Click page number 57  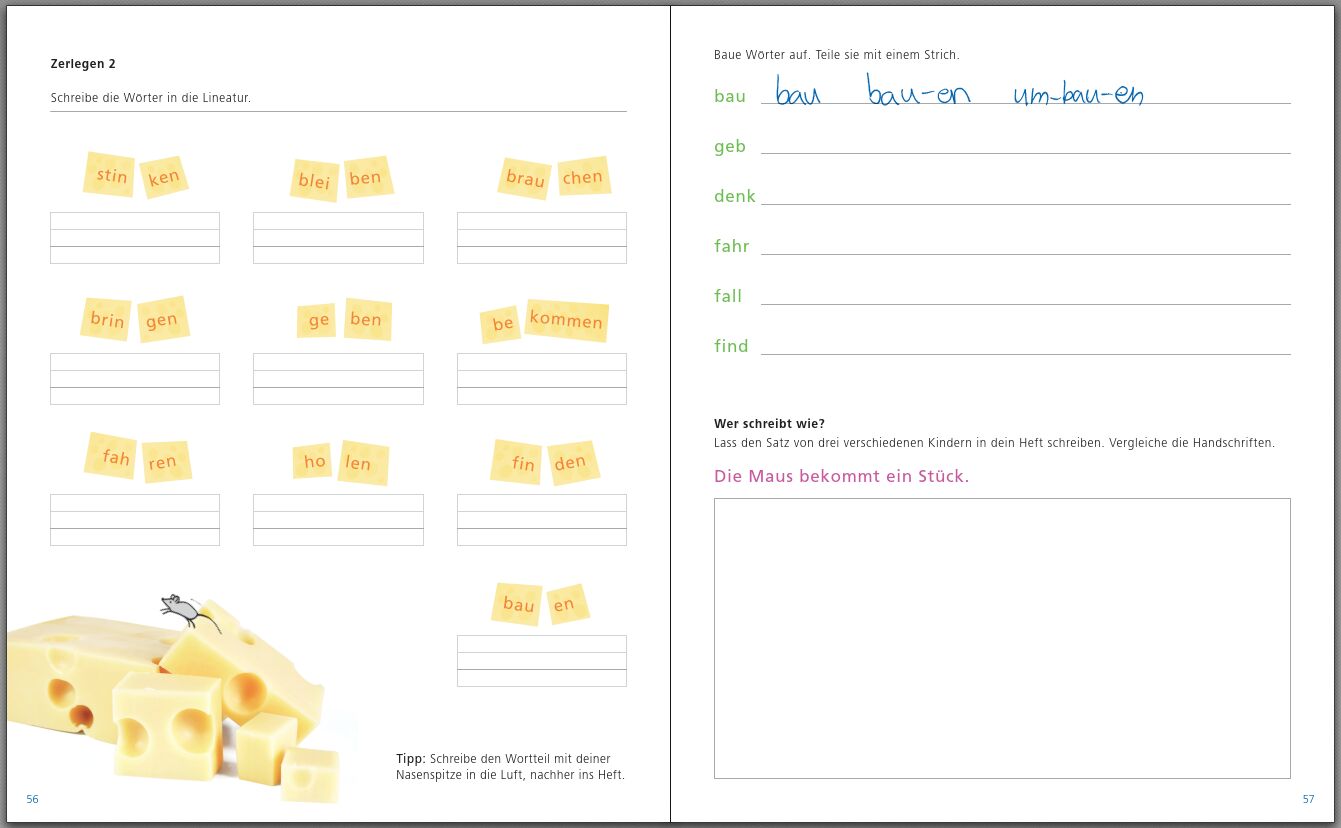click(x=1308, y=799)
